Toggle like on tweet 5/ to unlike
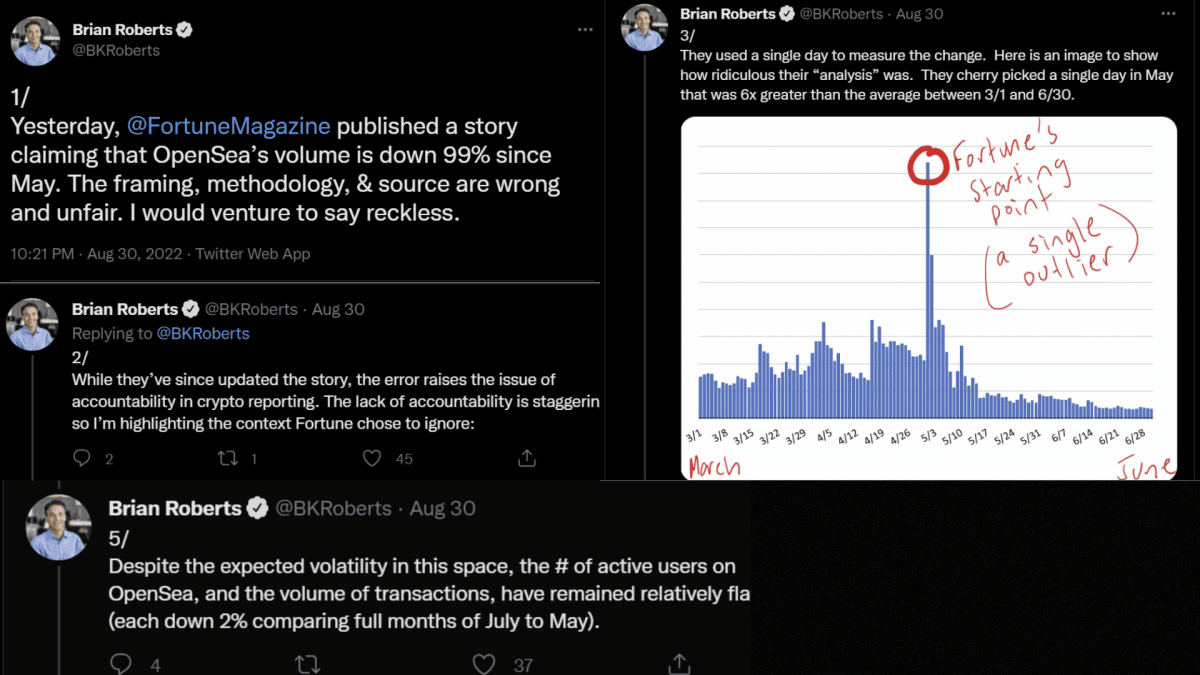This screenshot has width=1200, height=675. [x=484, y=663]
